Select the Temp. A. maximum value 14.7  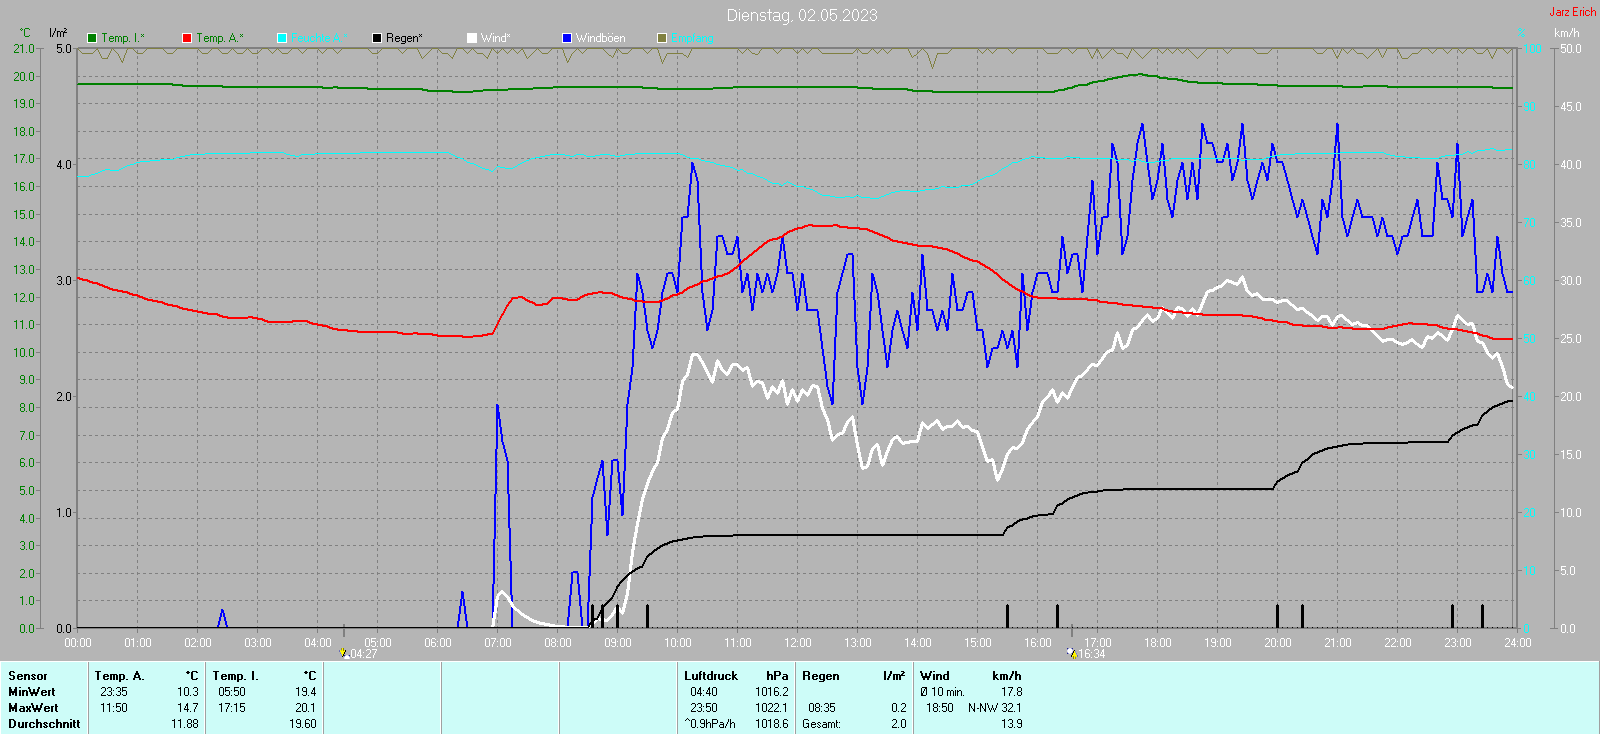click(188, 708)
